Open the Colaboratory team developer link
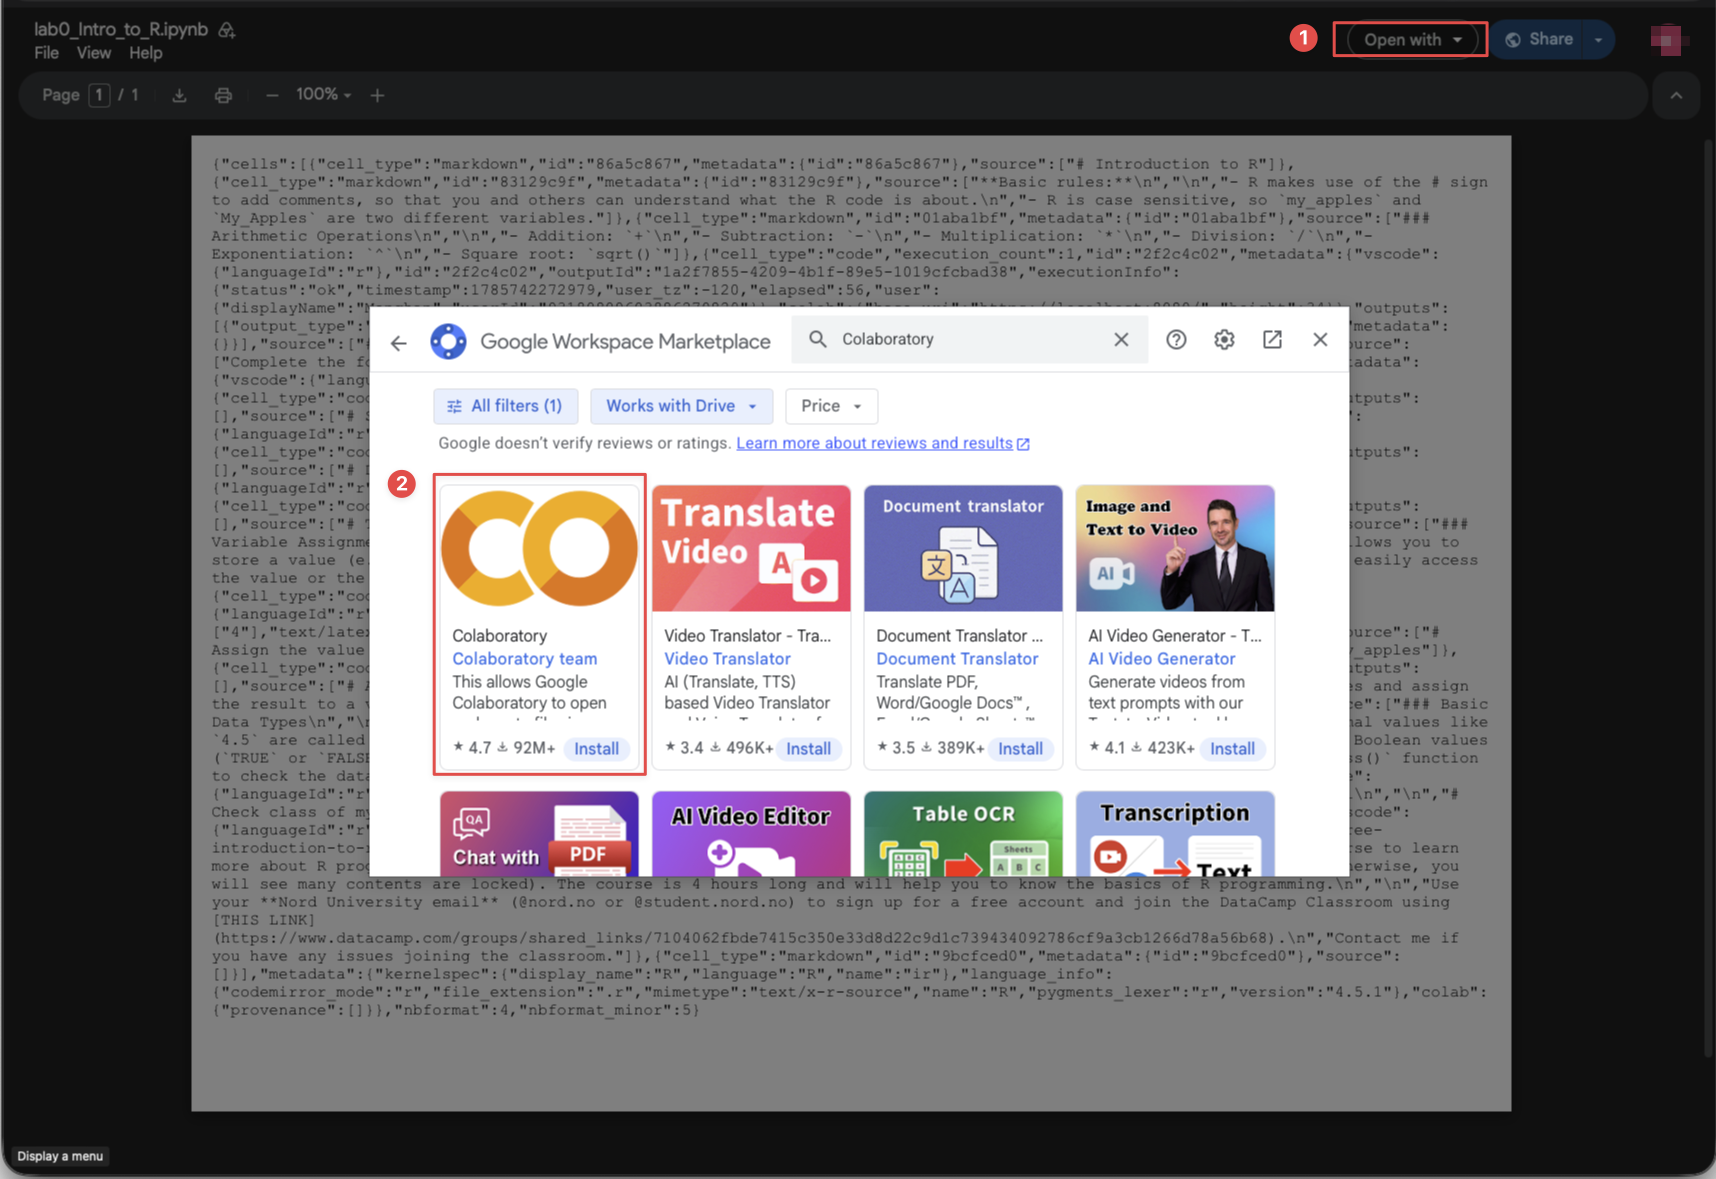 point(524,659)
